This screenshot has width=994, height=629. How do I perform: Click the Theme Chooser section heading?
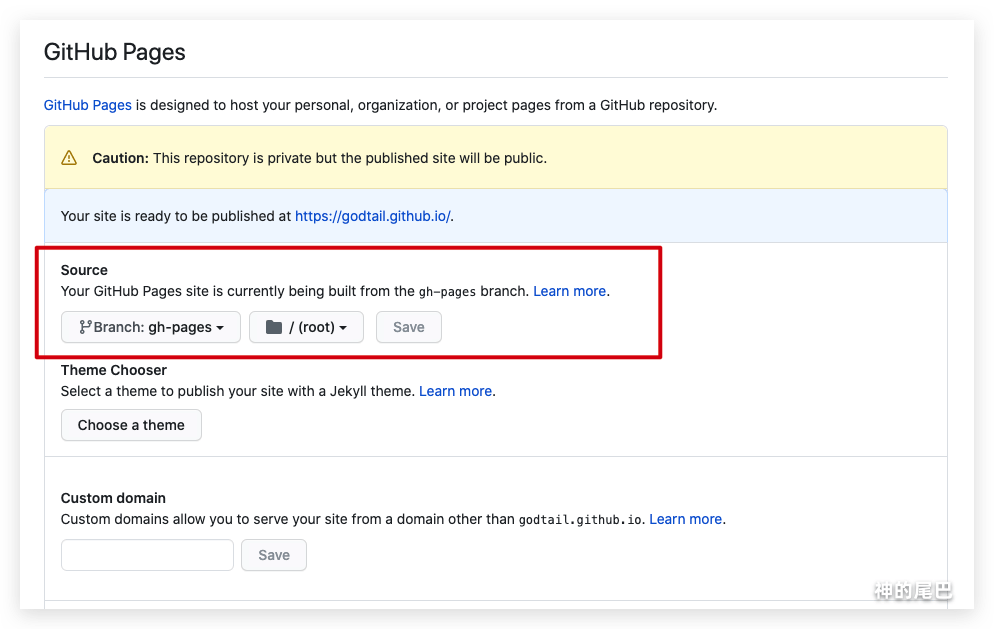(x=114, y=370)
